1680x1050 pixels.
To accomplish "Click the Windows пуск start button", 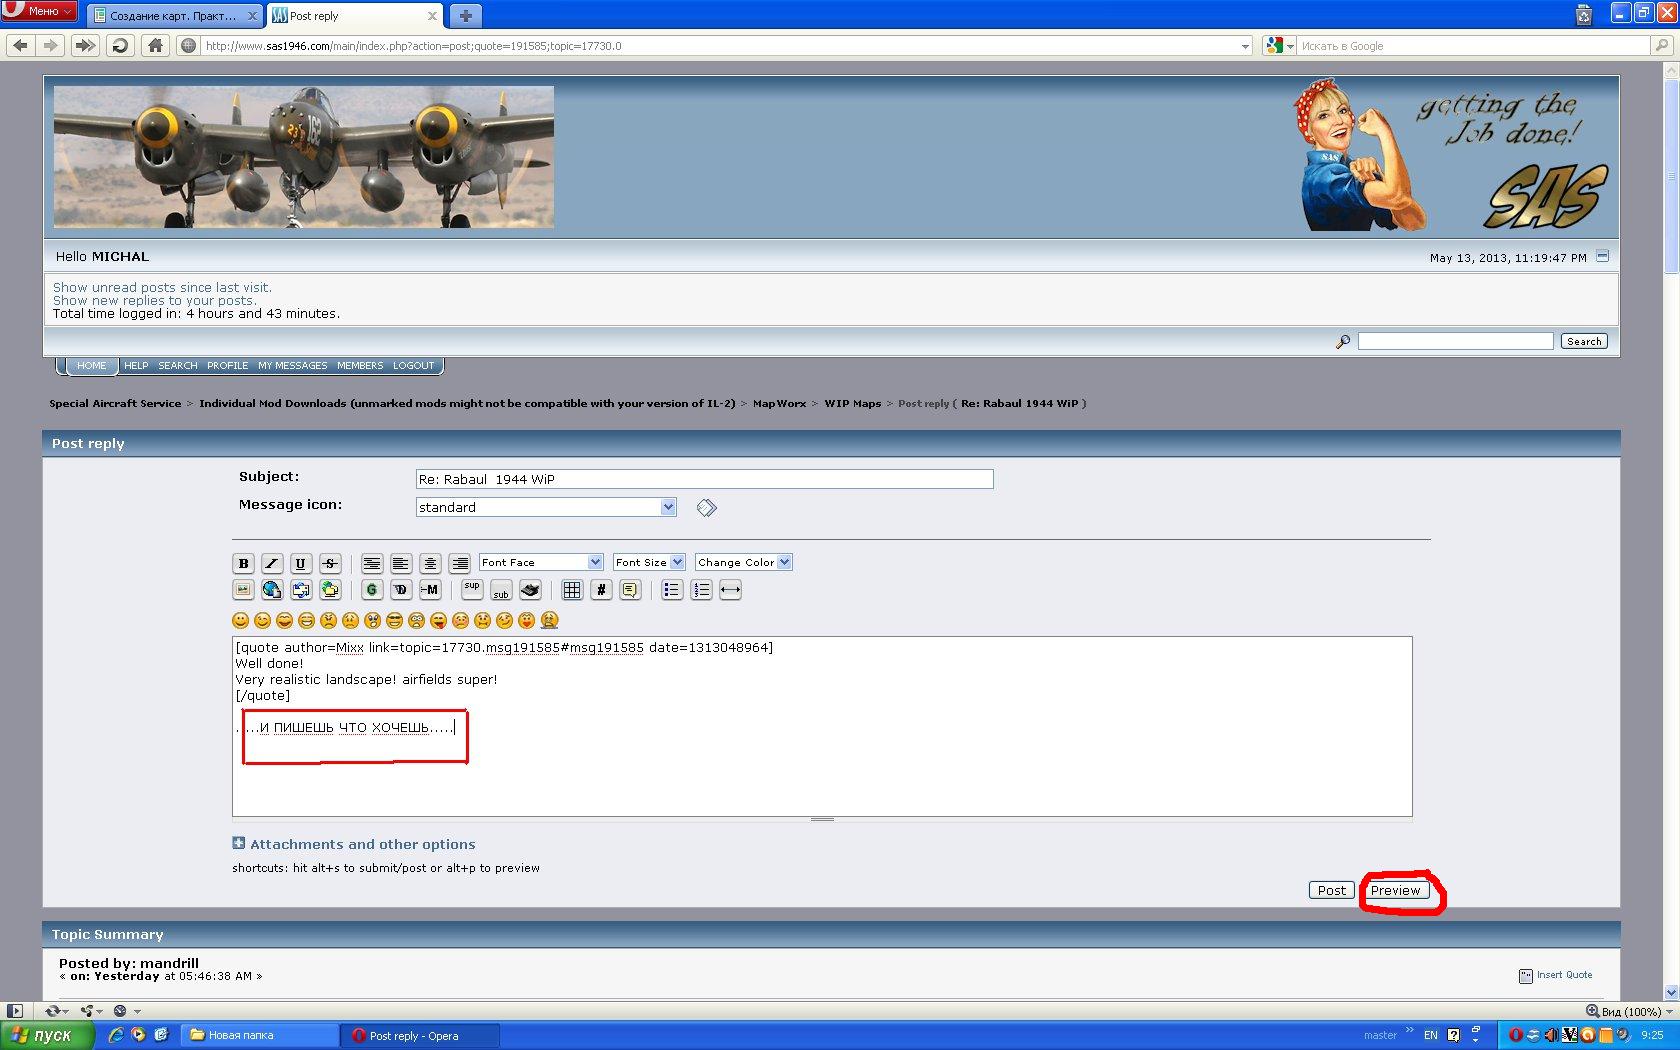I will (x=47, y=1035).
